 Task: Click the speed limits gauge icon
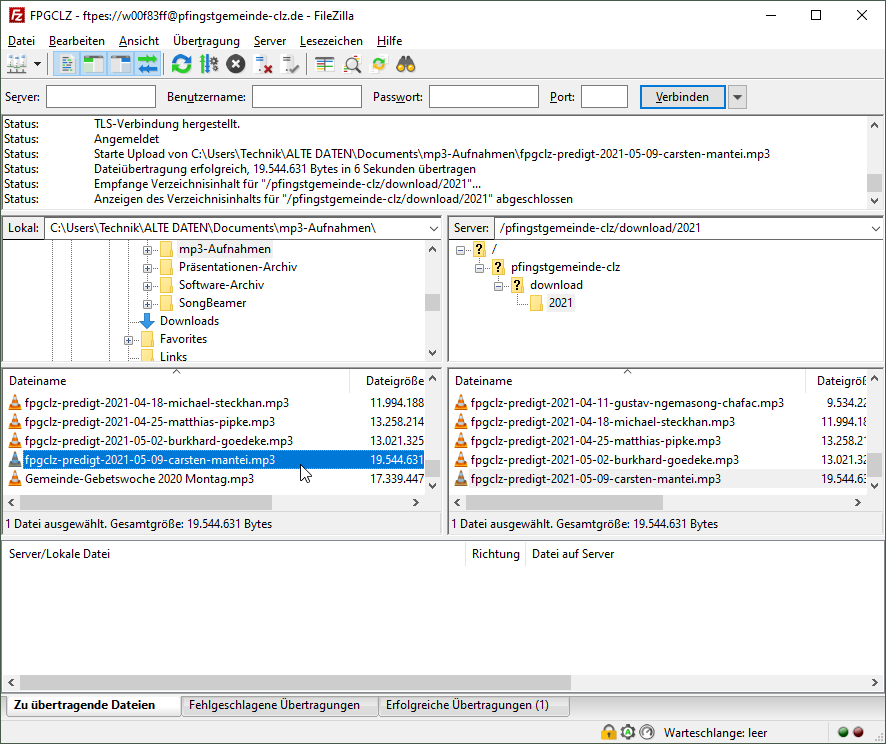pos(646,733)
